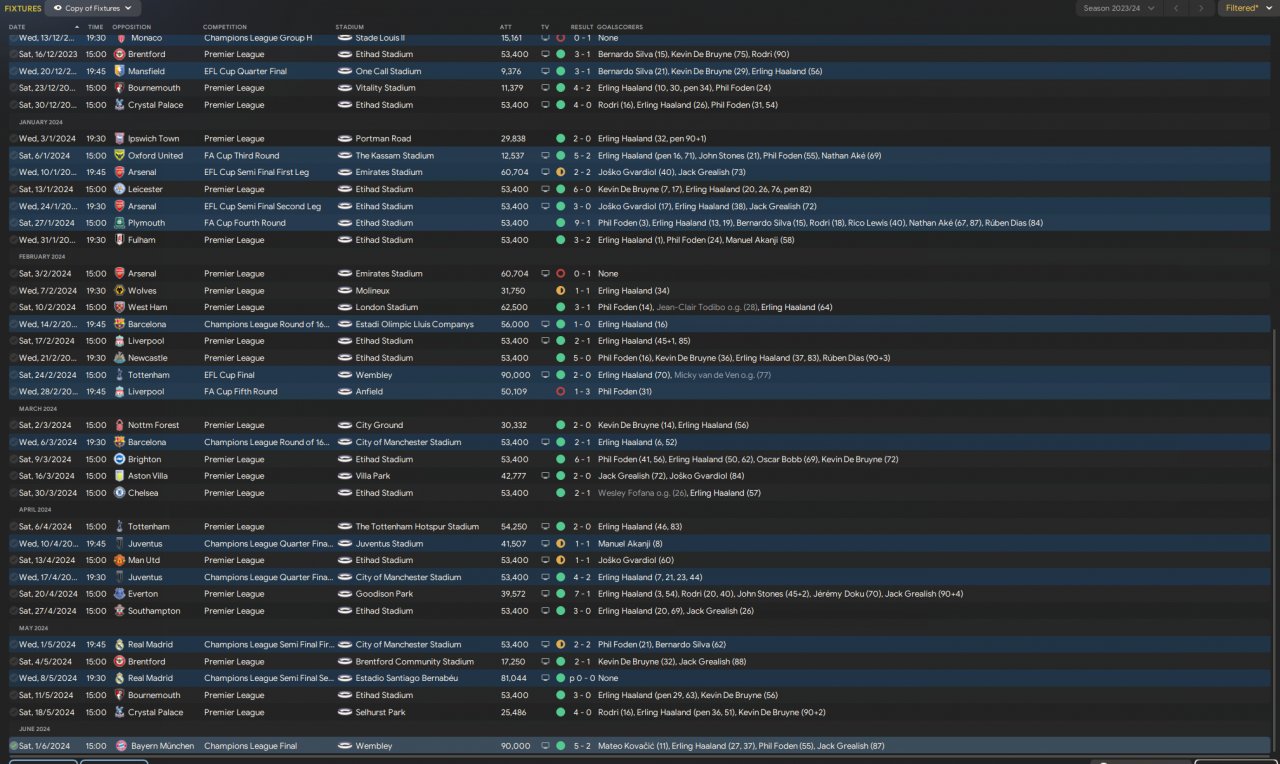Click the Plymouth club badge

pyautogui.click(x=120, y=223)
